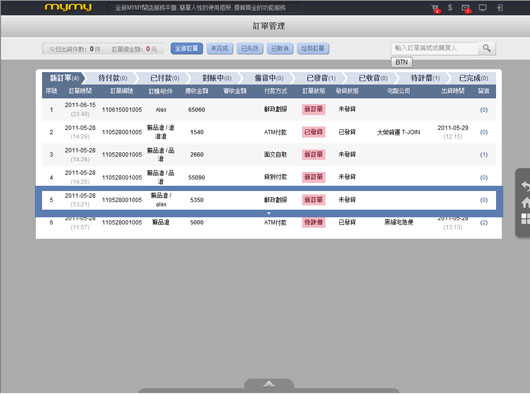Click the 2011-06-15 order time cell
This screenshot has width=530, height=394.
(80, 109)
